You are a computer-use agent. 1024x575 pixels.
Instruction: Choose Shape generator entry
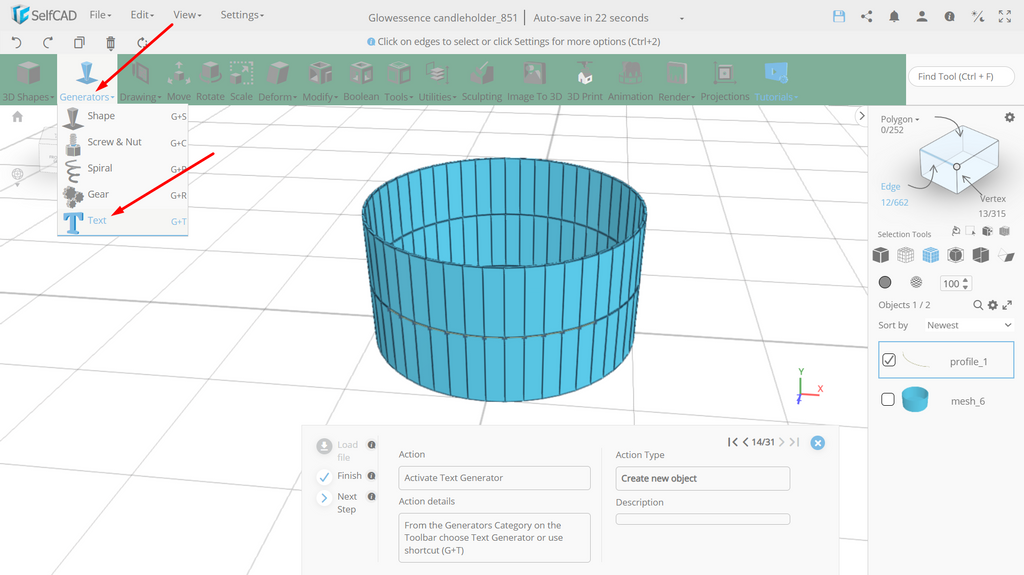point(123,116)
